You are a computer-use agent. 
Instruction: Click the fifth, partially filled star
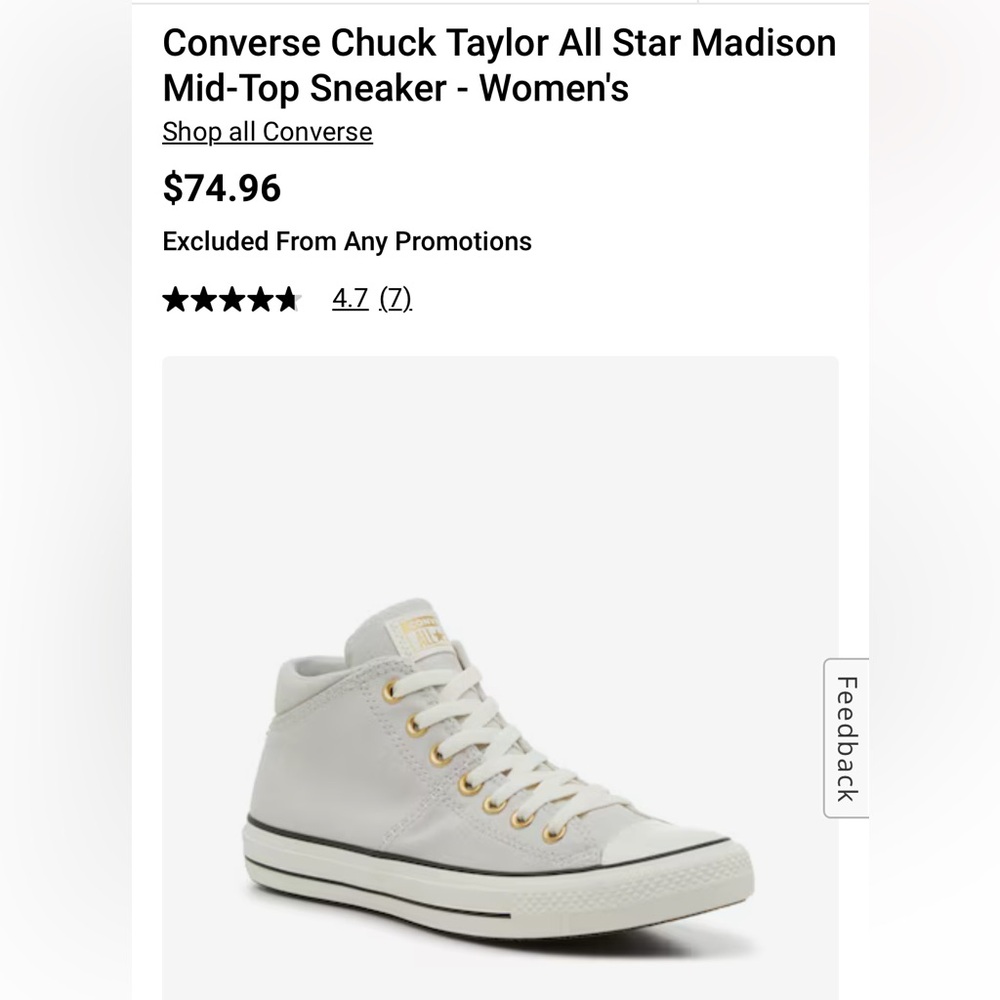point(288,298)
